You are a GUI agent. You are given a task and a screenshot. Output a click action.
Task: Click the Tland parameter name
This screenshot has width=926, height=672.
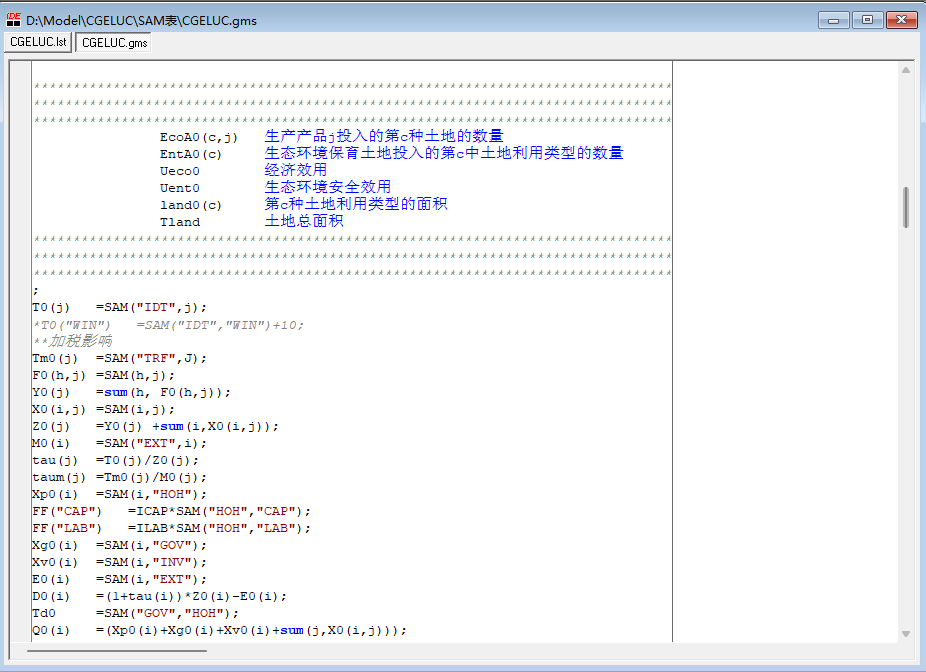pyautogui.click(x=180, y=222)
